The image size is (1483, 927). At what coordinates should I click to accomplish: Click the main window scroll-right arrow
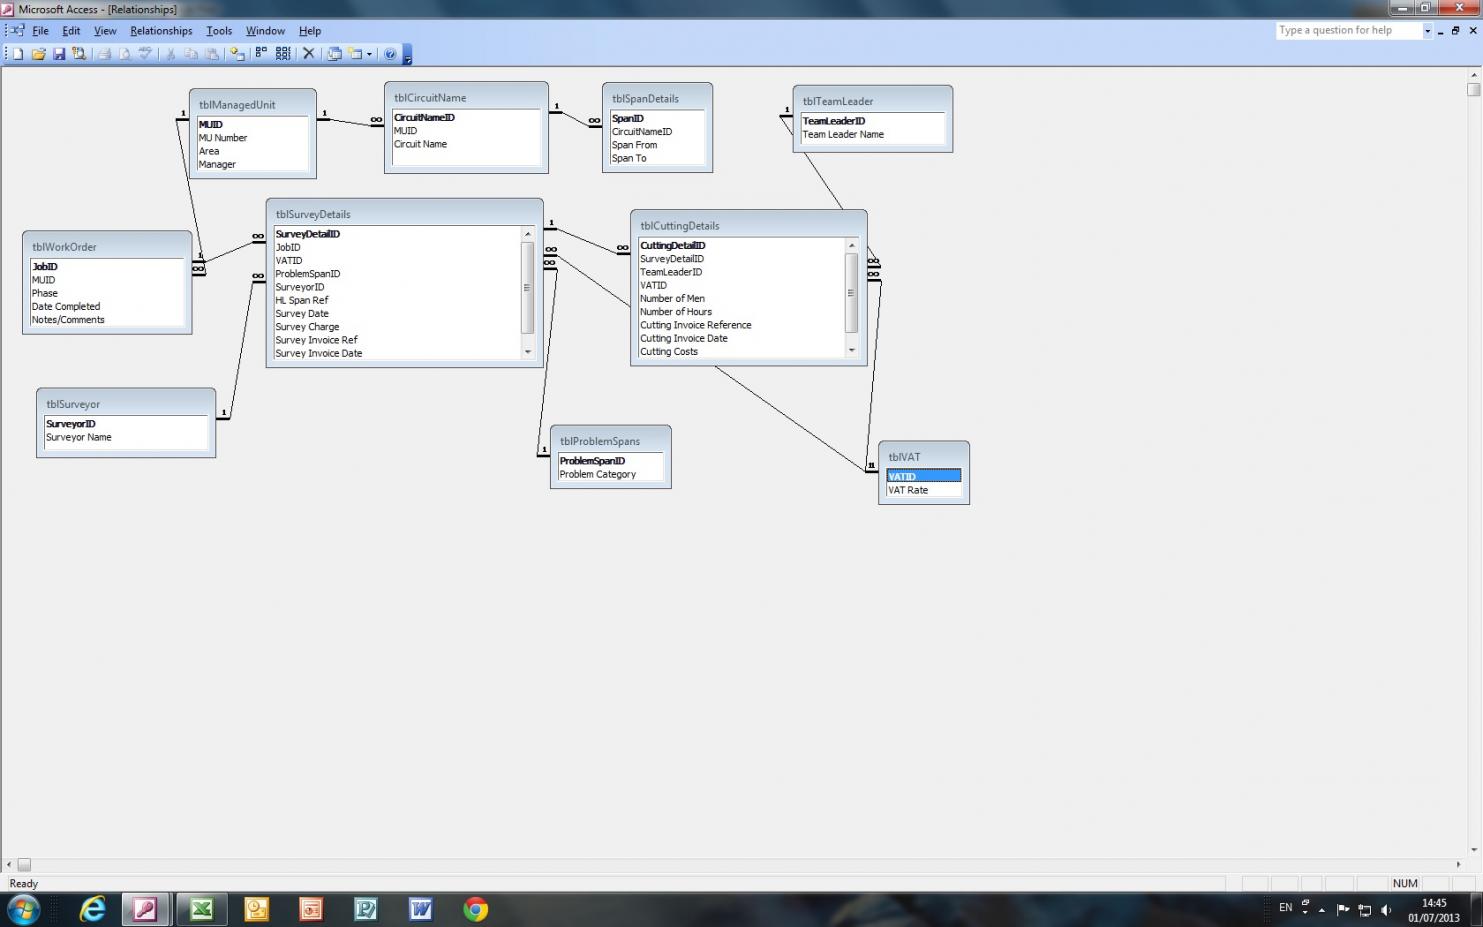pyautogui.click(x=1460, y=864)
